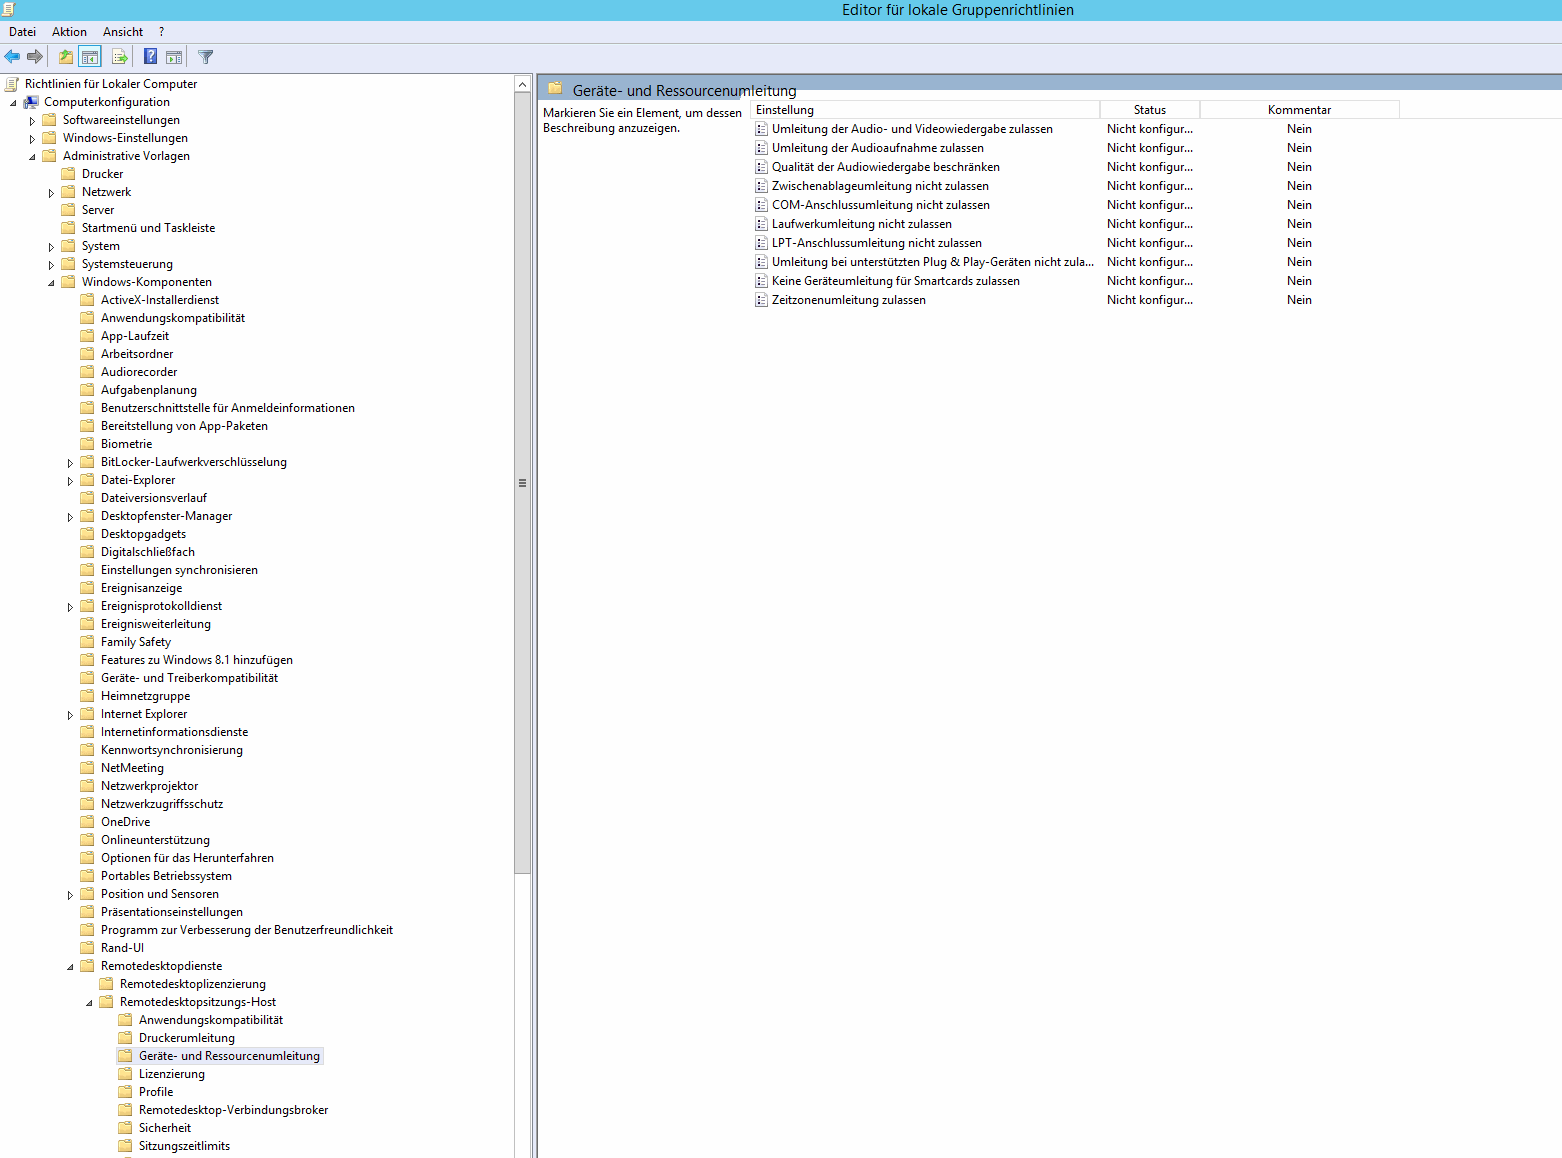This screenshot has height=1158, width=1562.
Task: Select the Portables Betriebssystem folder
Action: point(166,876)
